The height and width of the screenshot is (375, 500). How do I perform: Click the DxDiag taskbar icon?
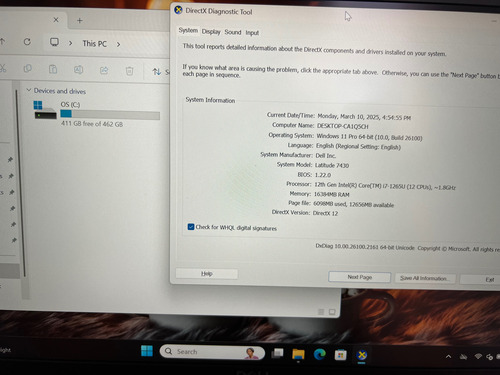pyautogui.click(x=362, y=355)
